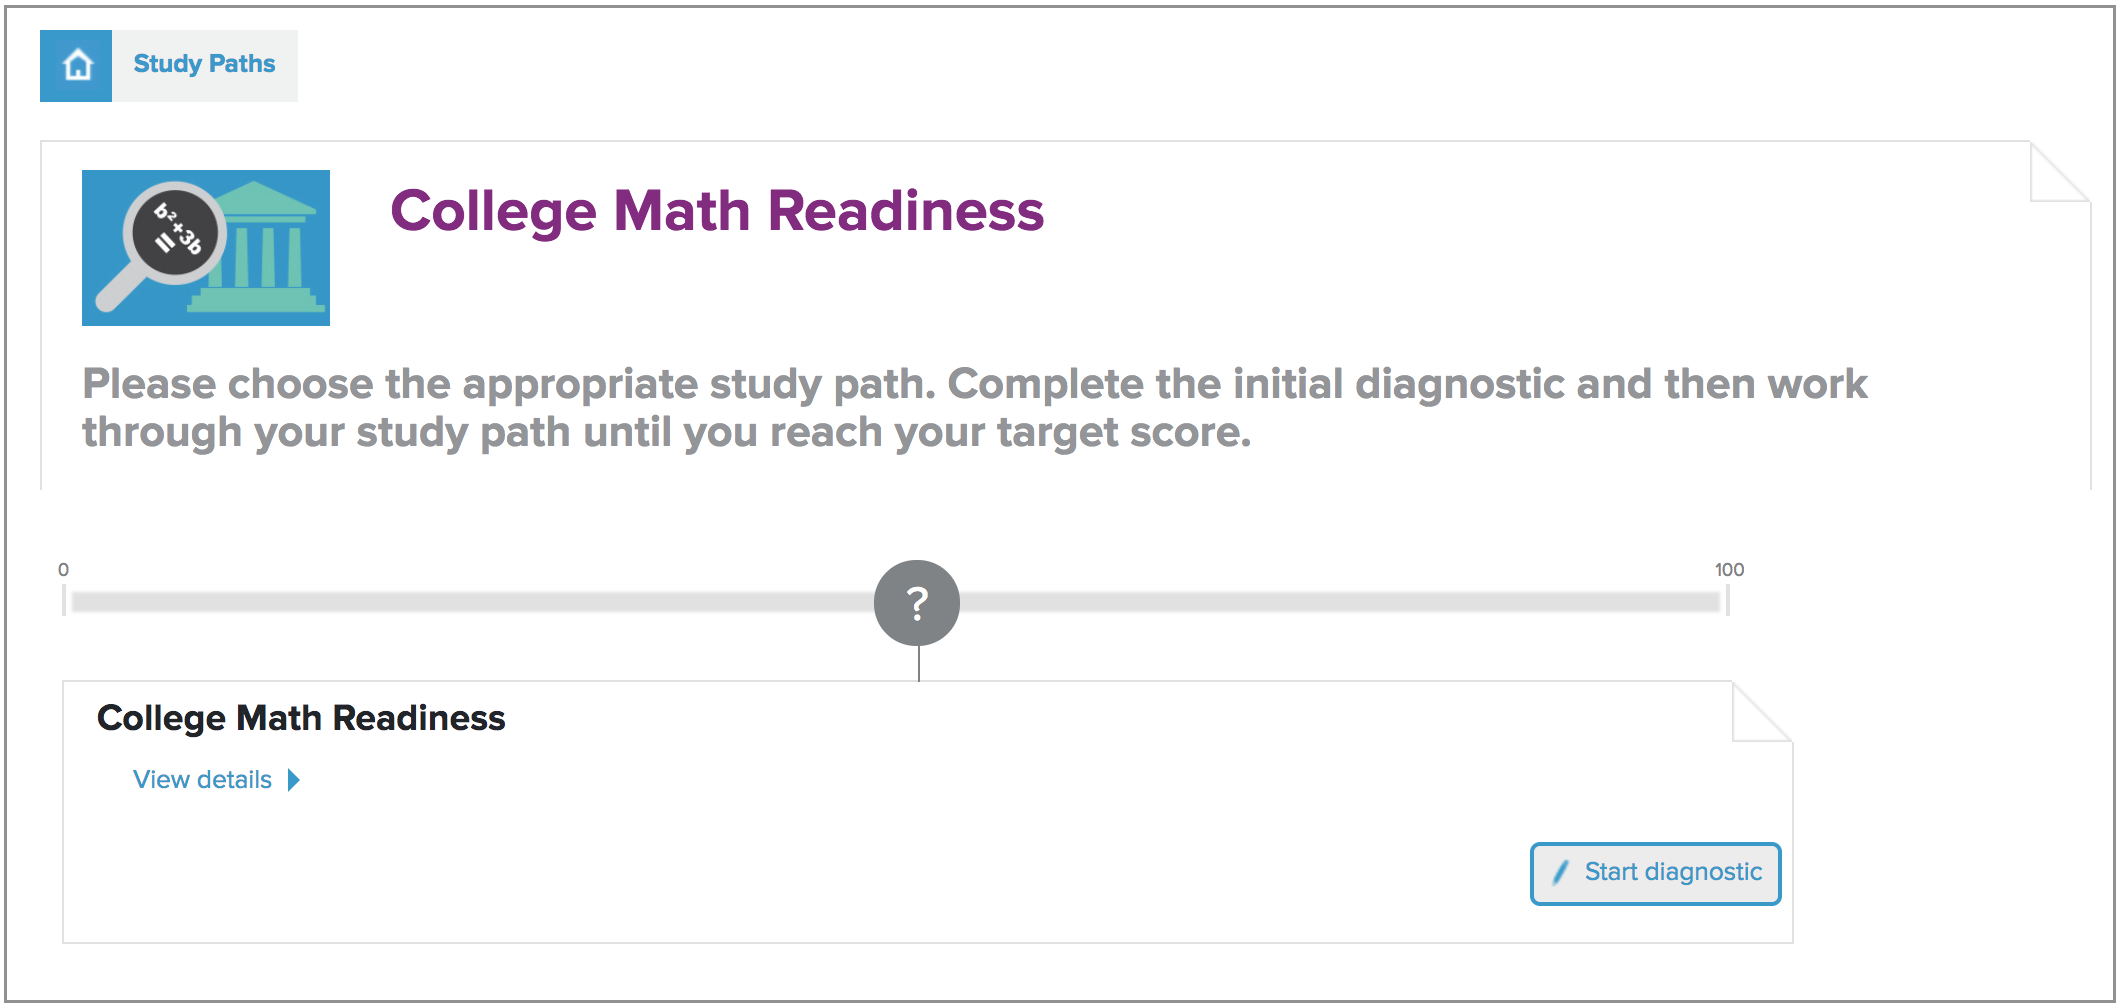2124x1008 pixels.
Task: Open the View details link
Action: 202,780
